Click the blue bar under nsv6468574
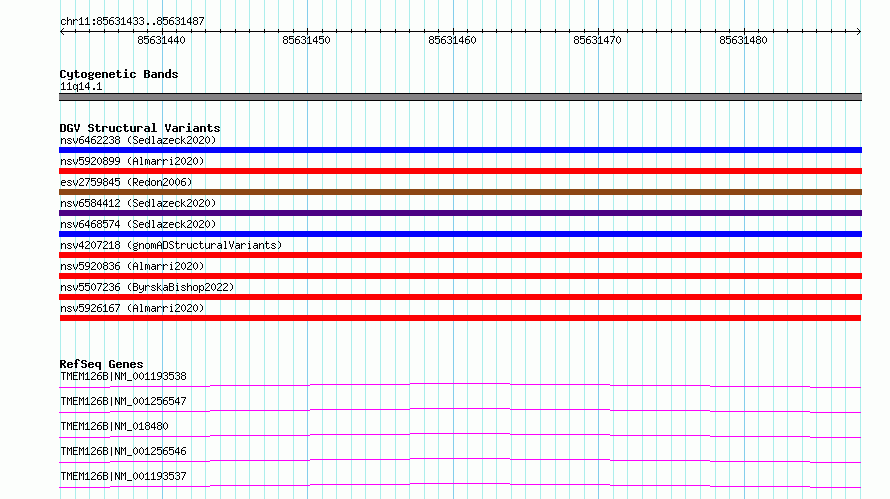This screenshot has width=890, height=499. point(460,234)
